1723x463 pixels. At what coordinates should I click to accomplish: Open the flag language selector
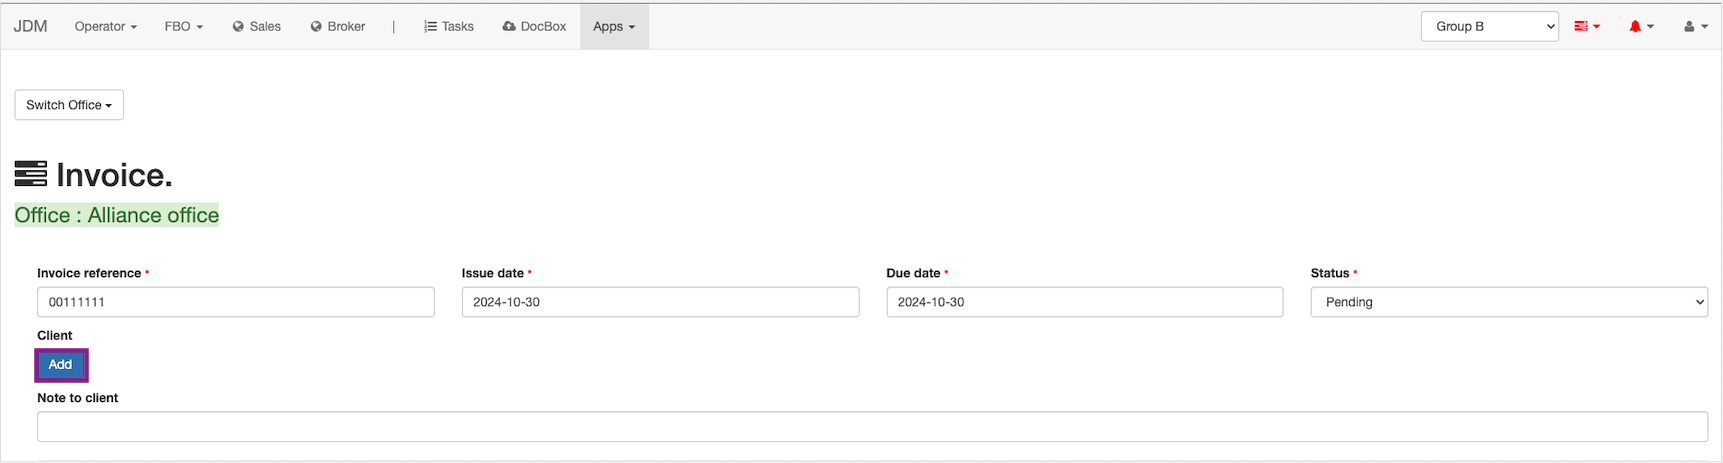click(1587, 27)
